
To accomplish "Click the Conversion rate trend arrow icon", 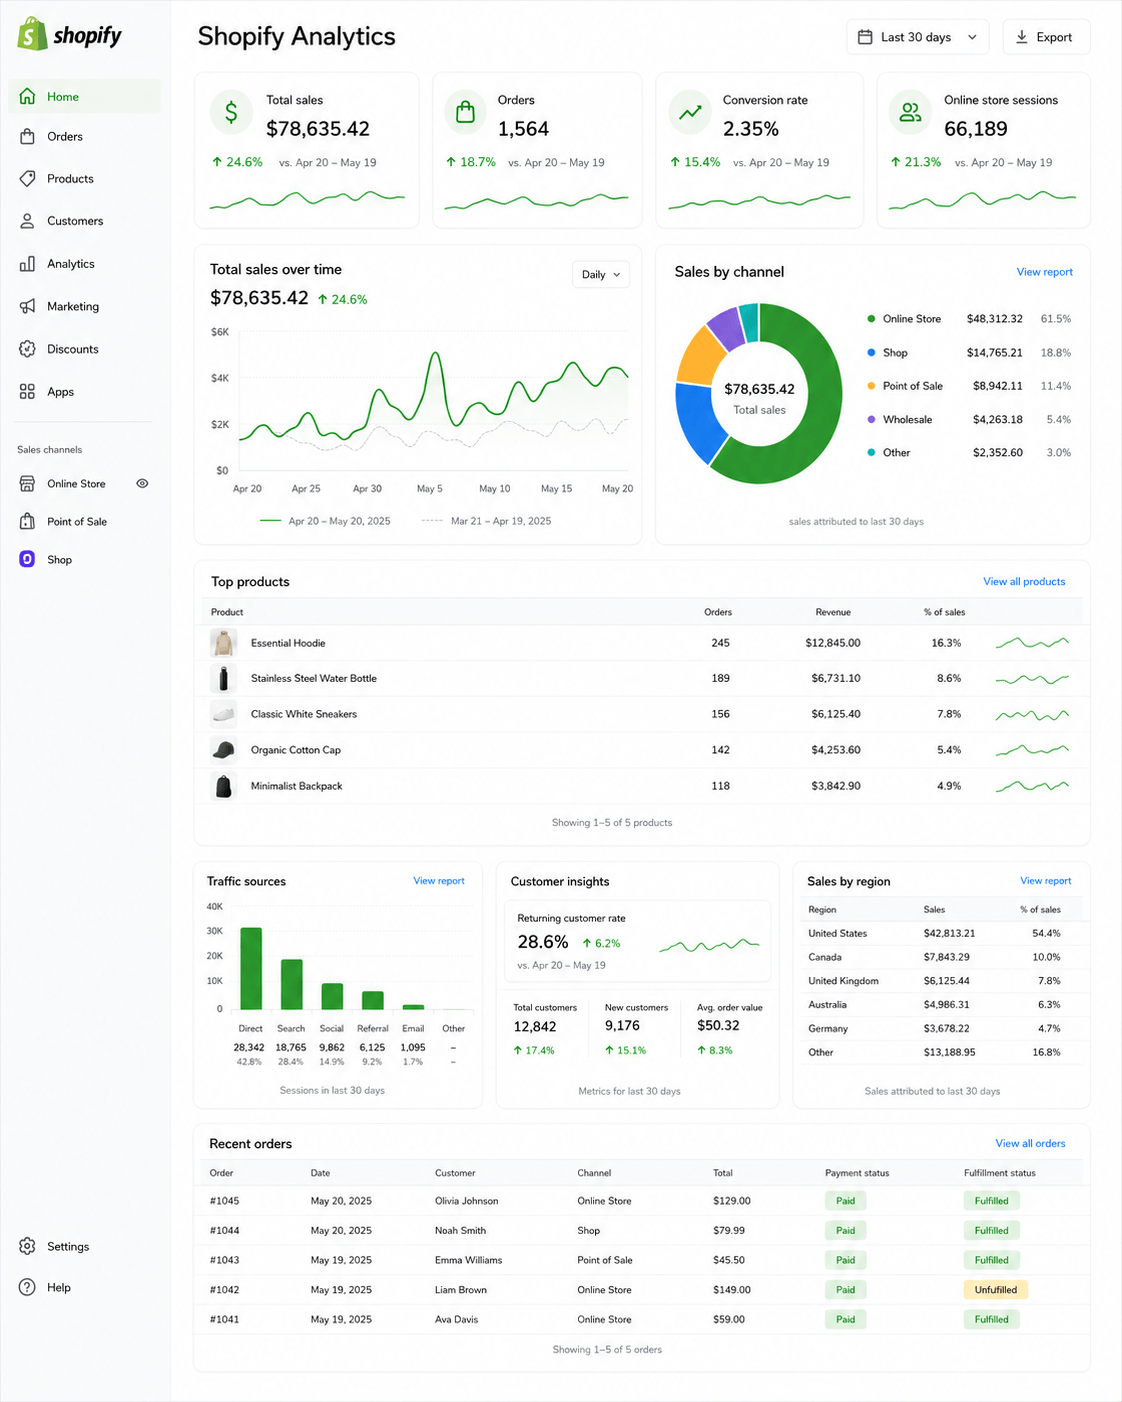I will coord(689,112).
